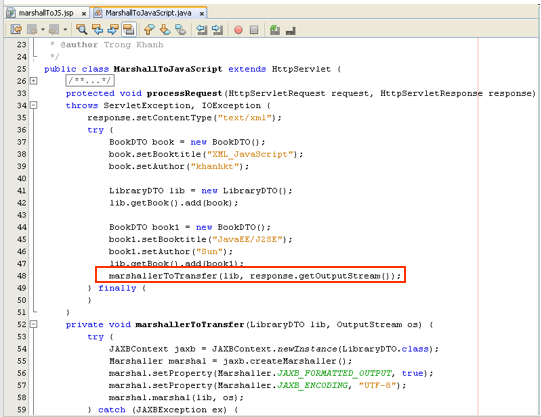The image size is (541, 417).
Task: Click "XML_JavaScript" string on line 38
Action: pyautogui.click(x=250, y=154)
